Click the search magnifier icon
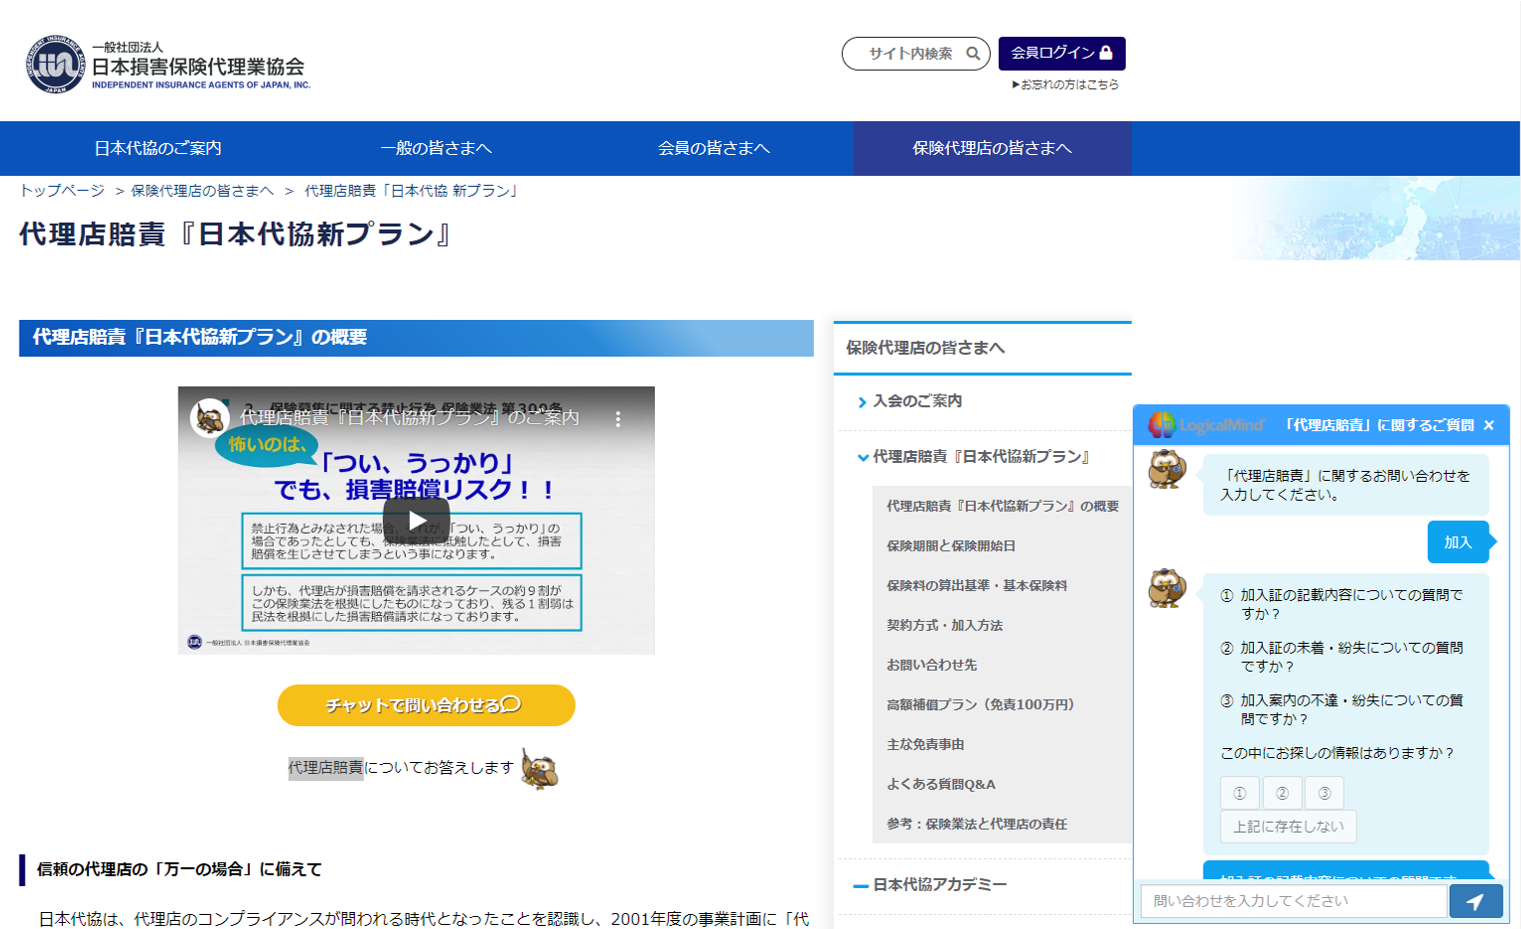This screenshot has height=929, width=1521. coord(972,54)
